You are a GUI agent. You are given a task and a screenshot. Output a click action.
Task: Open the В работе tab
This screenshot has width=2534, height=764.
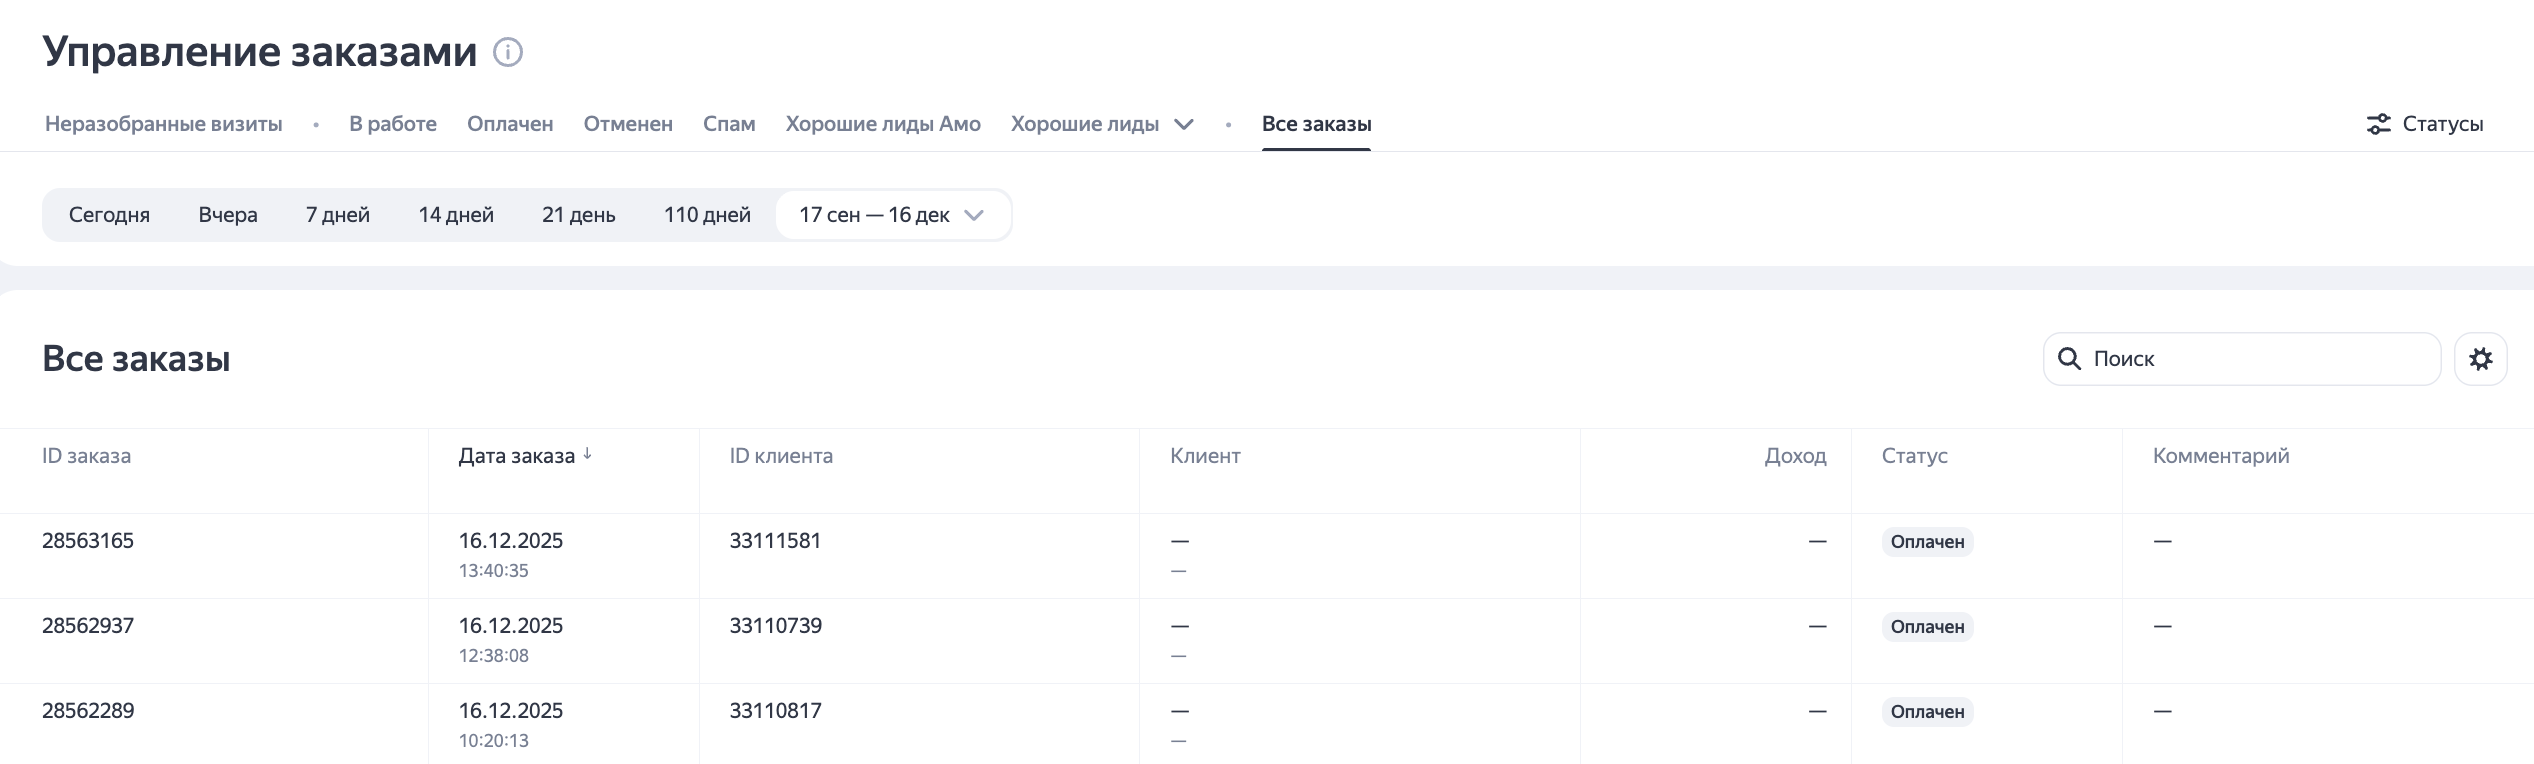click(x=393, y=124)
